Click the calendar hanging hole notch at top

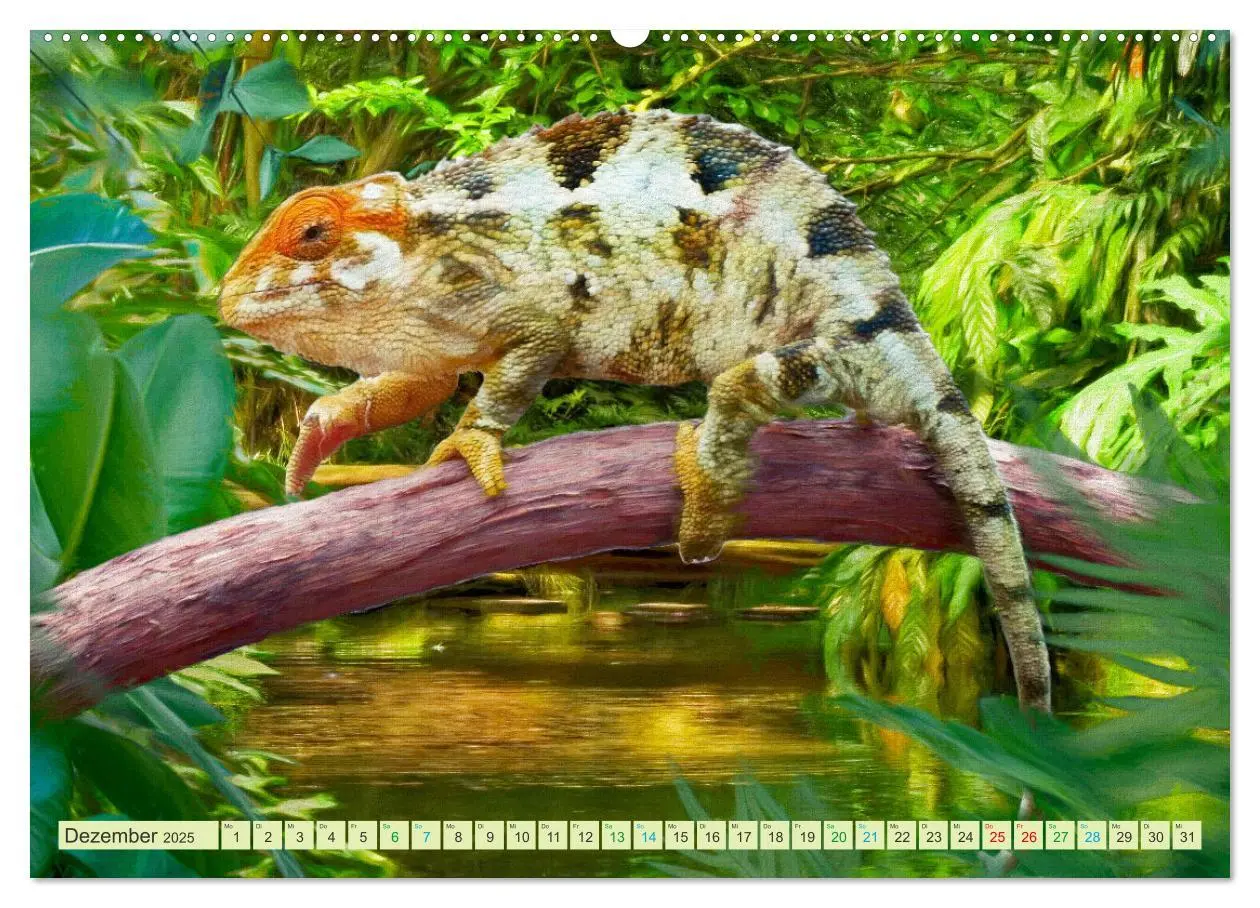630,37
